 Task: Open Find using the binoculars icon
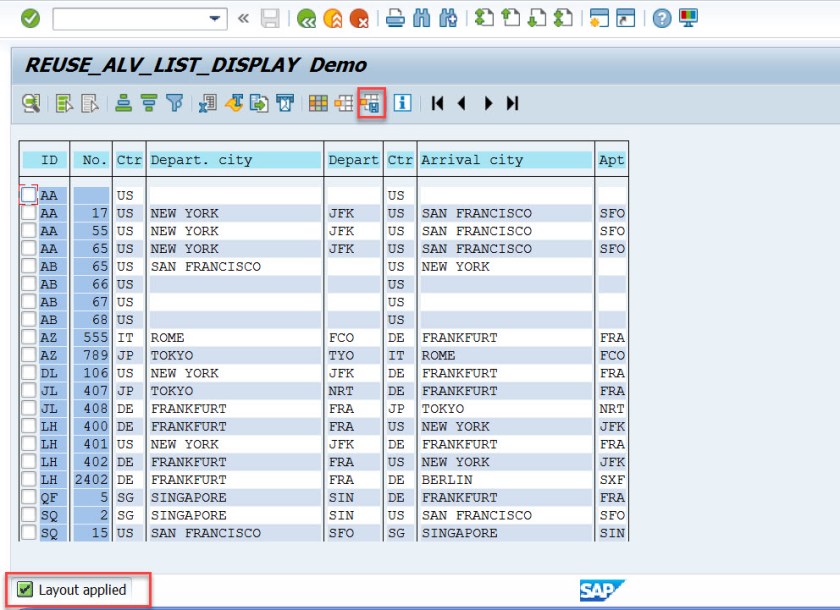422,19
